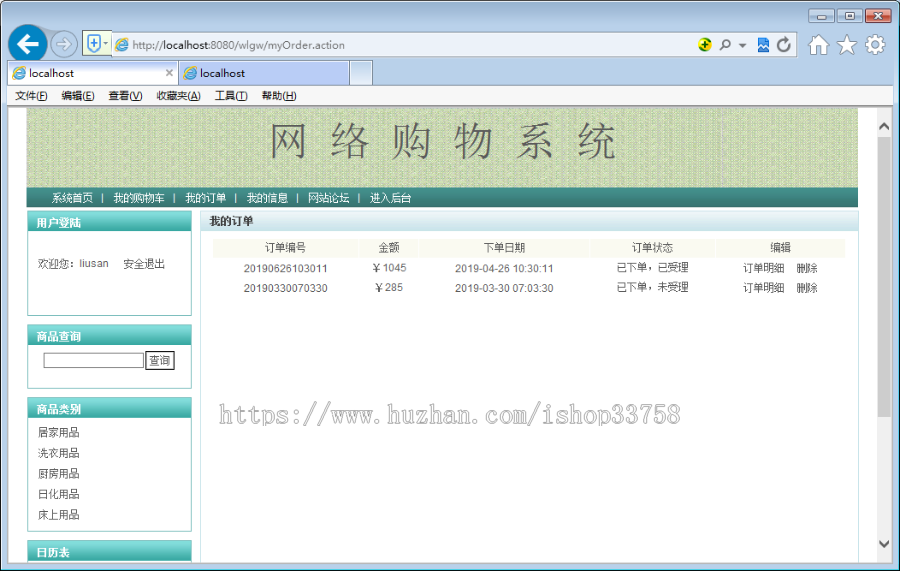Click the 订单编号 column header
Viewport: 900px width, 571px height.
(x=285, y=248)
